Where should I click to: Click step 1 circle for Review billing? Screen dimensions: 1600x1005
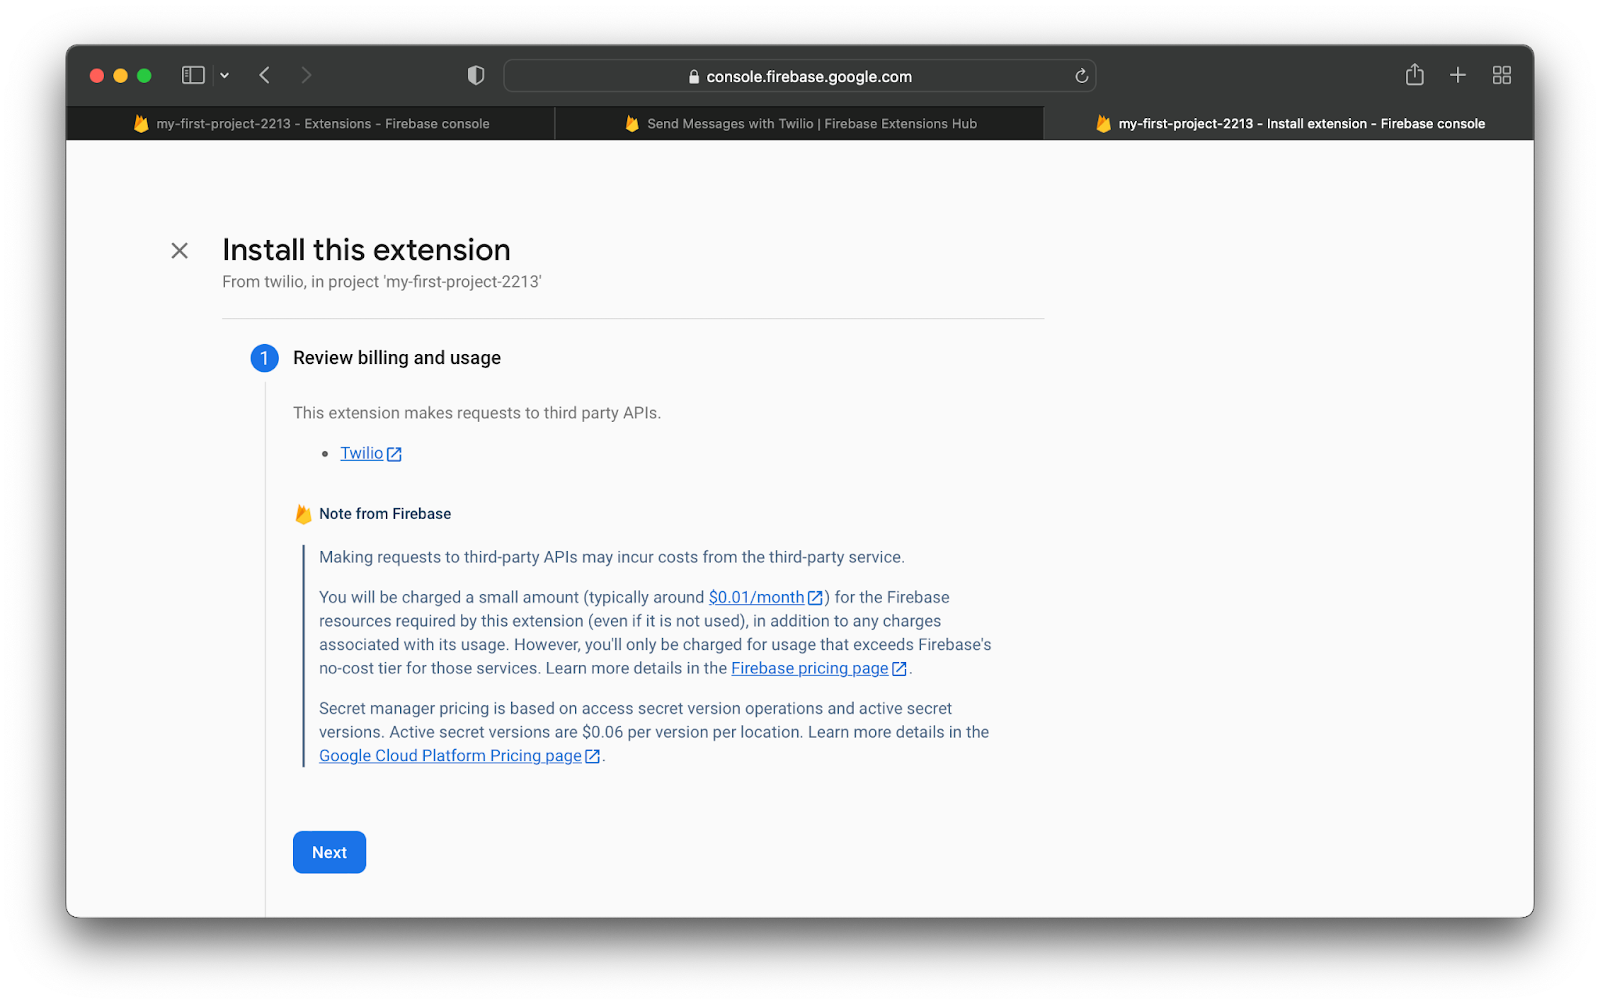pyautogui.click(x=264, y=358)
